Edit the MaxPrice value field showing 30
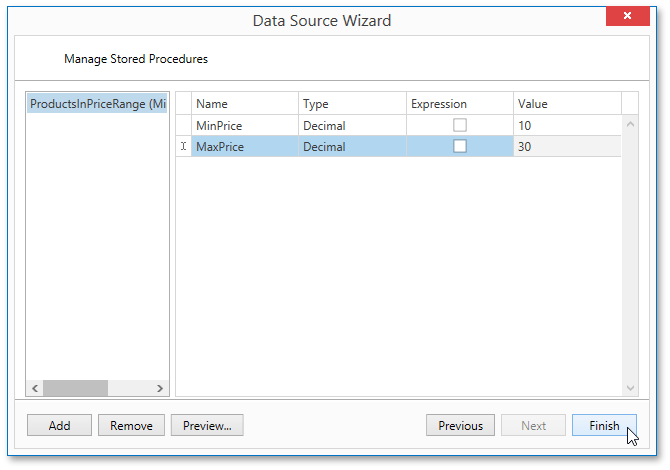The image size is (670, 470). click(566, 146)
